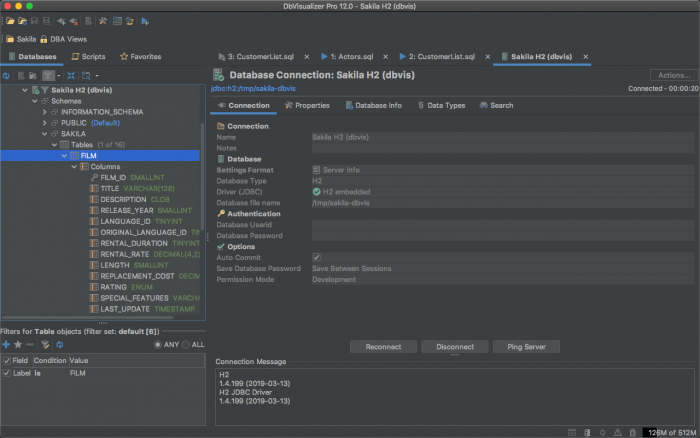Open file with the first folder icon
The width and height of the screenshot is (700, 438).
click(10, 21)
